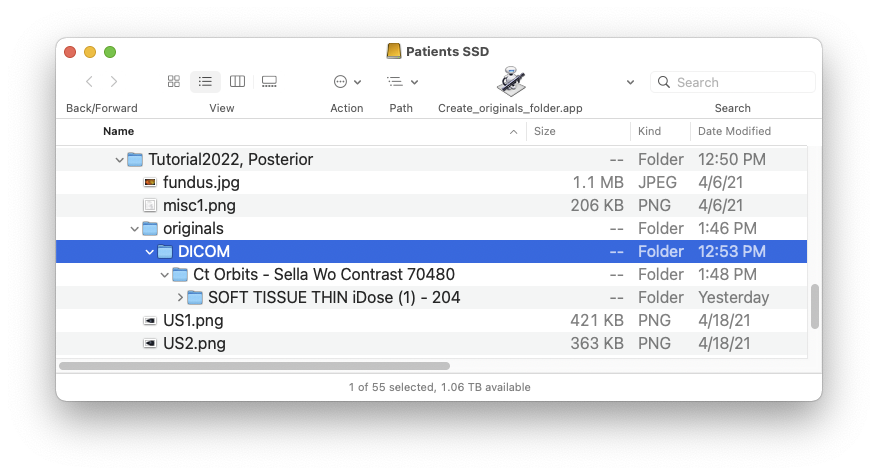The width and height of the screenshot is (878, 475).
Task: Open the toolbar overflow chevron
Action: 630,82
